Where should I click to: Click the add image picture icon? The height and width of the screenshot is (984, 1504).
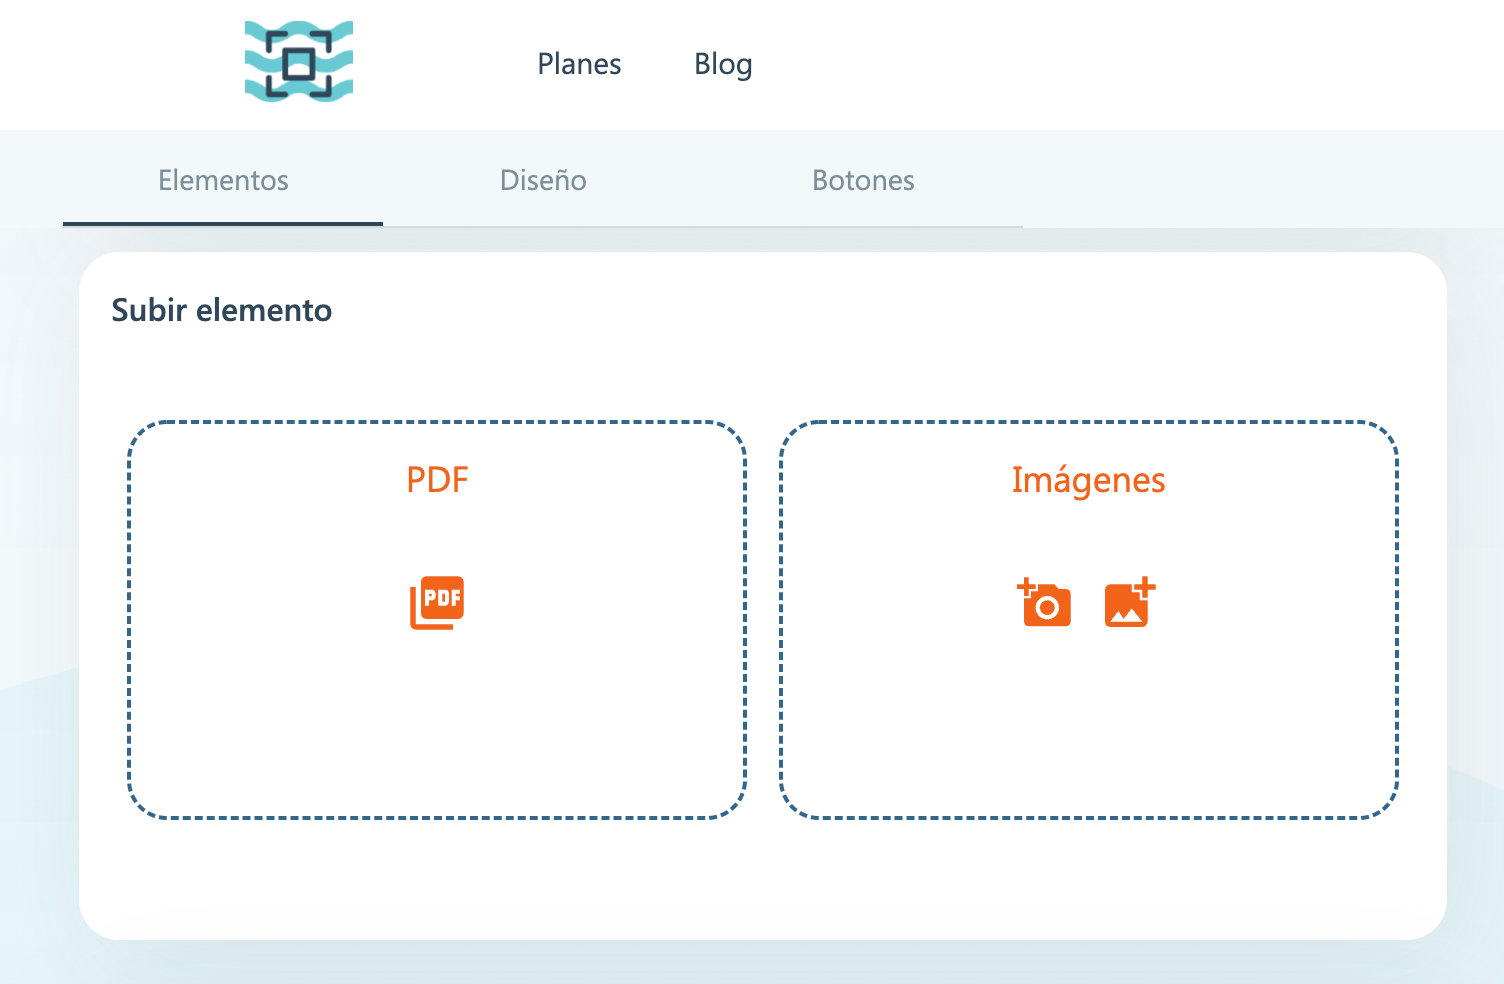[1130, 602]
